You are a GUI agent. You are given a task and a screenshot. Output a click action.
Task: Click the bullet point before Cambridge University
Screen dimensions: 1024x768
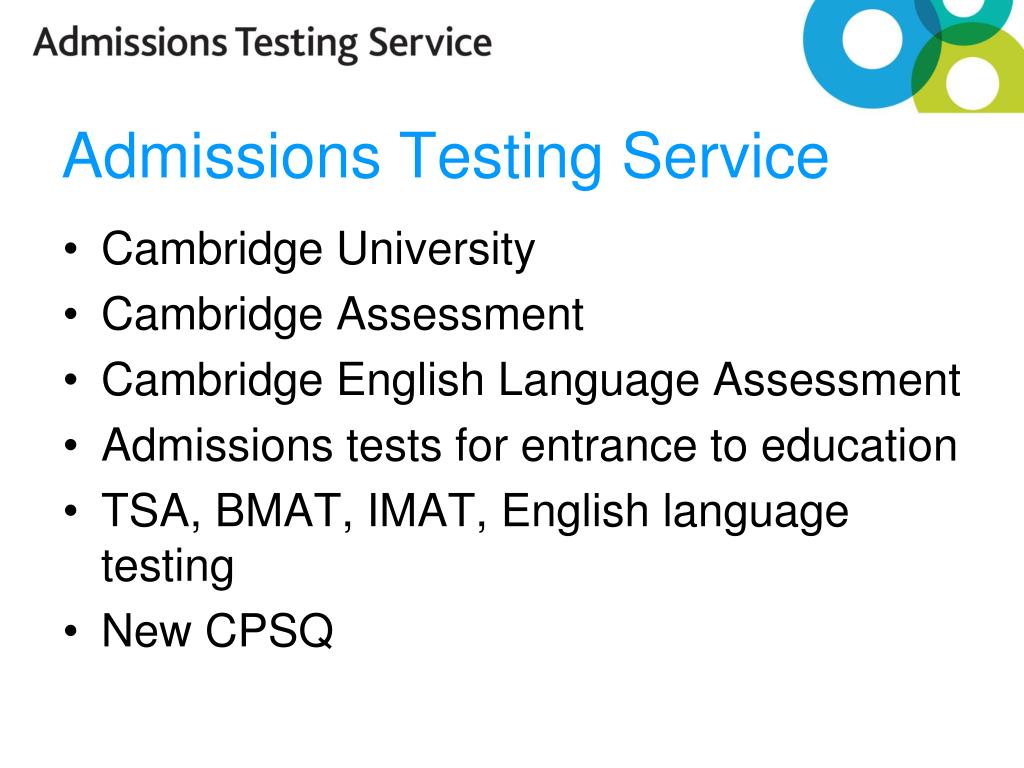pyautogui.click(x=71, y=249)
